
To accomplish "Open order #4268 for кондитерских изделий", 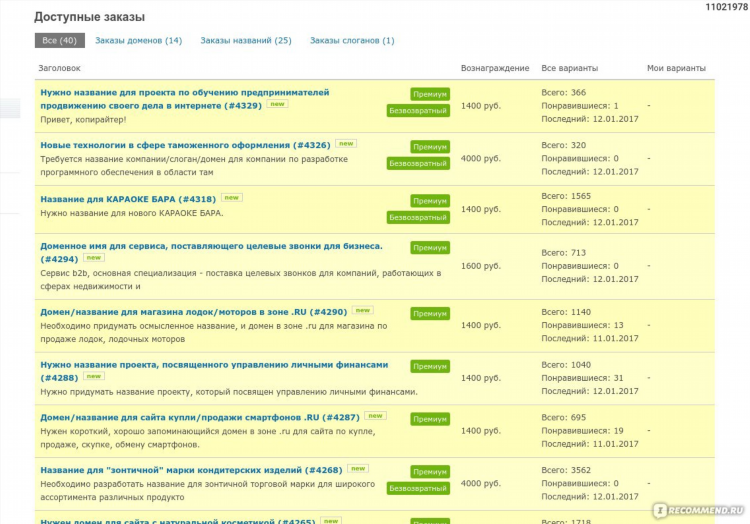I will pos(191,470).
